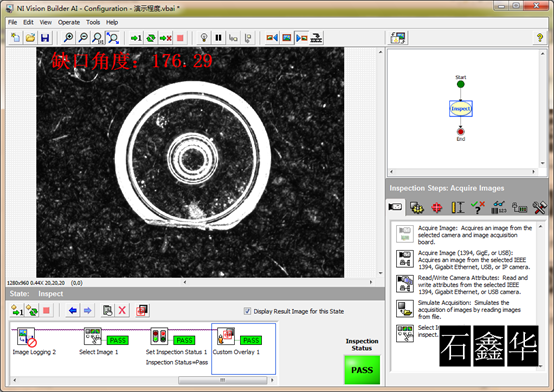Select the Identify Parts barcode tab
554x392 pixels.
[499, 207]
